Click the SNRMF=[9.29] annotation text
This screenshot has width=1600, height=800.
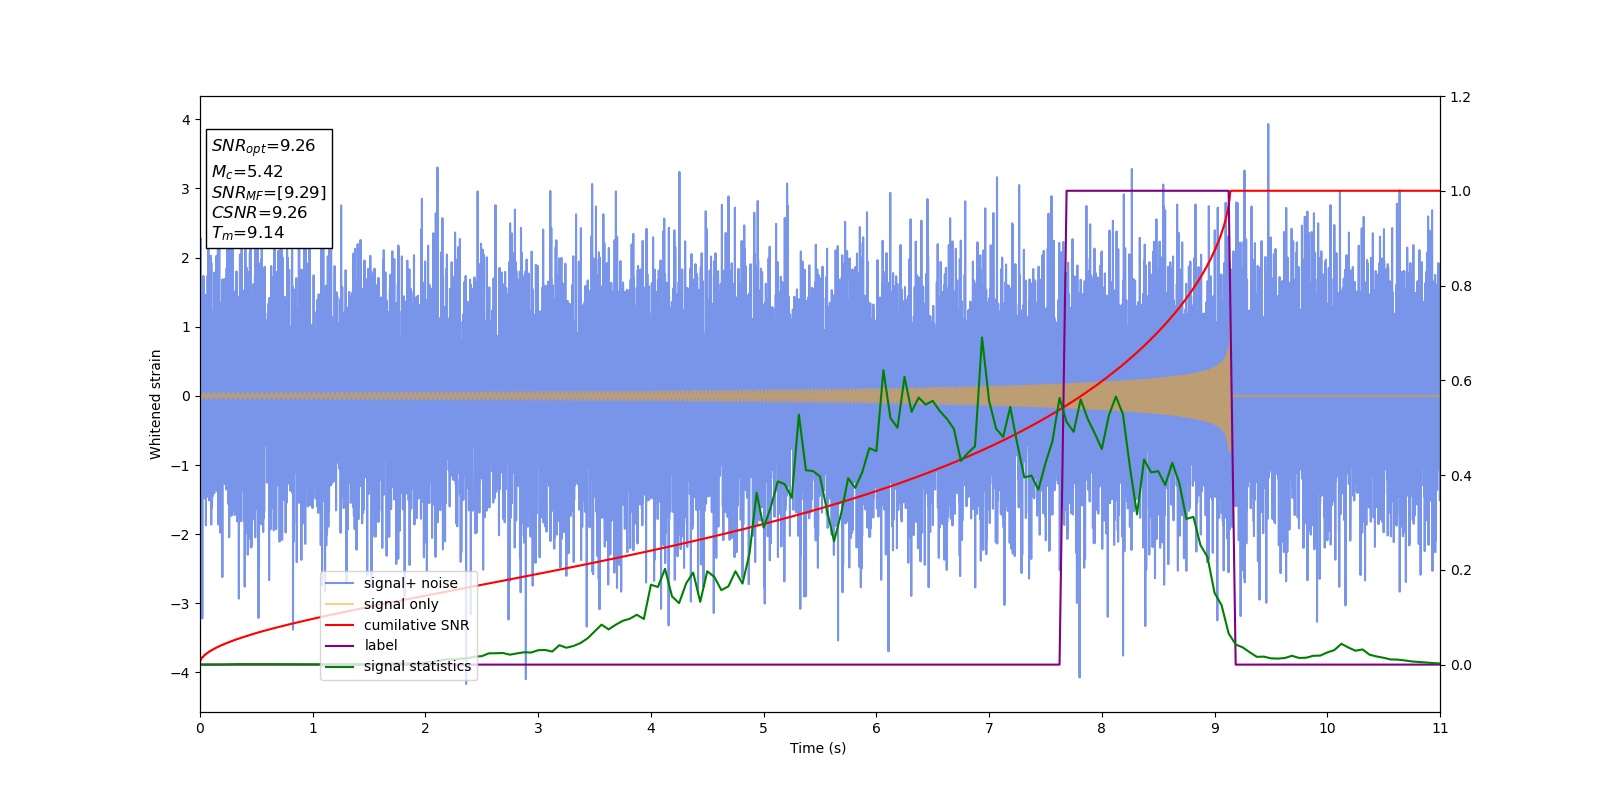(x=269, y=192)
